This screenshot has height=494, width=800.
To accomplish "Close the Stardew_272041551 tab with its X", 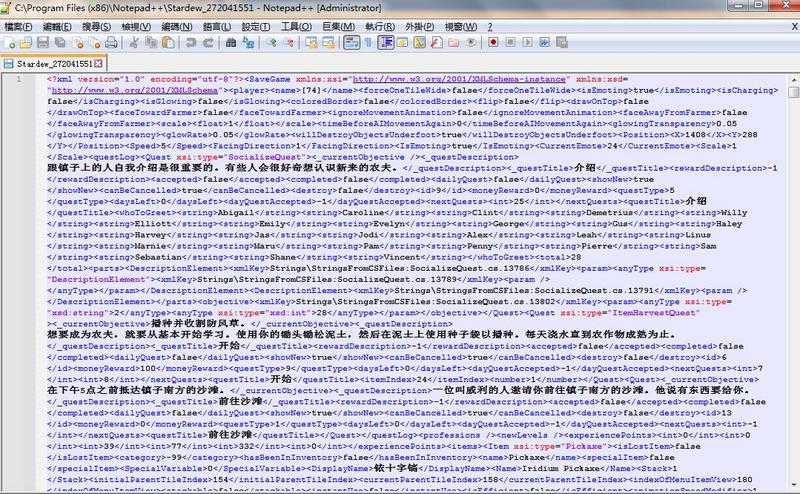I will tap(98, 64).
